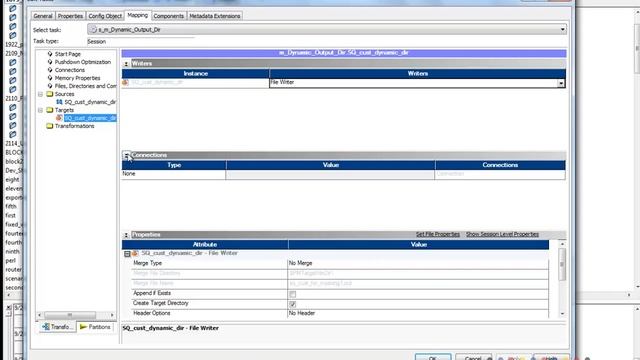Collapse the Connections section
Screen dimensions: 640x360
point(126,155)
